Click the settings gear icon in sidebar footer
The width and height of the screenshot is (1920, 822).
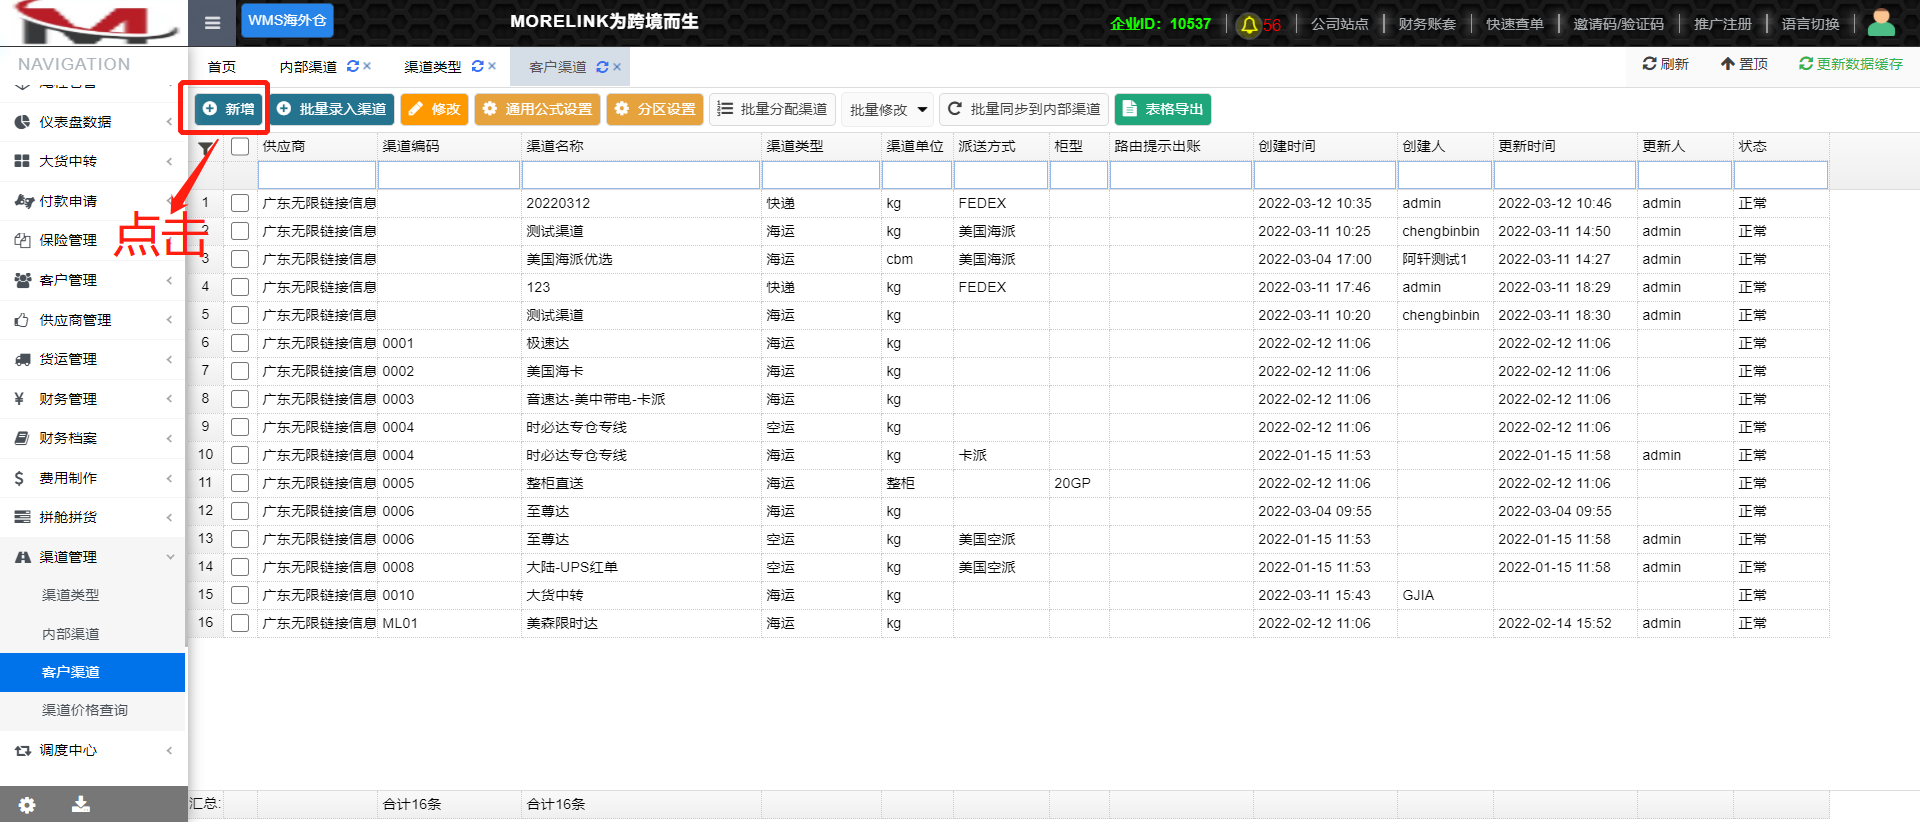(x=27, y=805)
